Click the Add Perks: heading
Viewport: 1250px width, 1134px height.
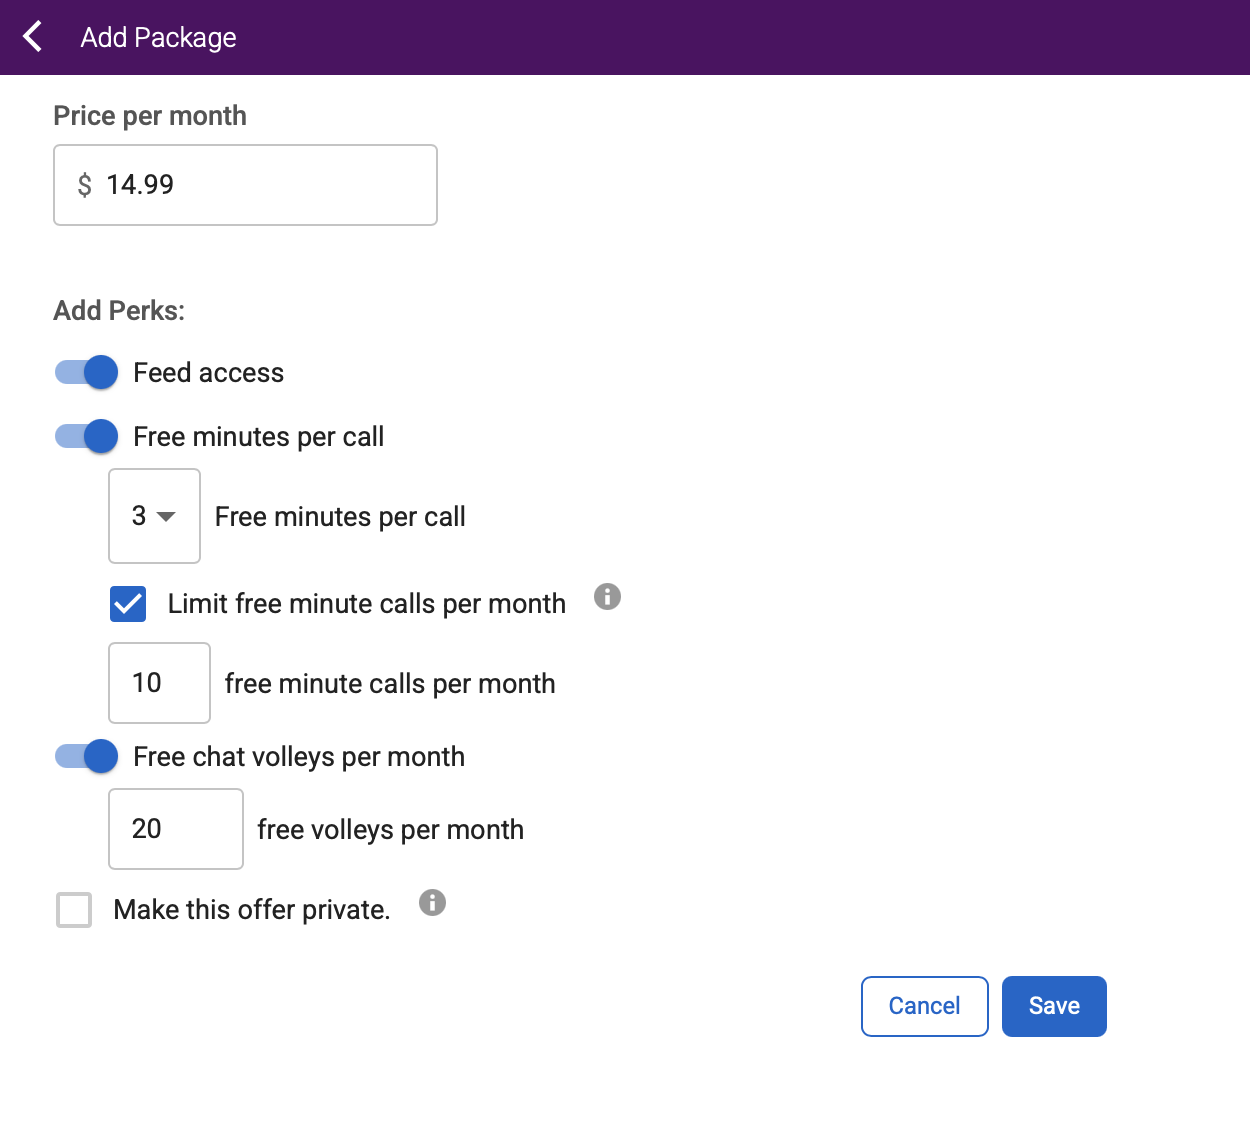pos(119,311)
